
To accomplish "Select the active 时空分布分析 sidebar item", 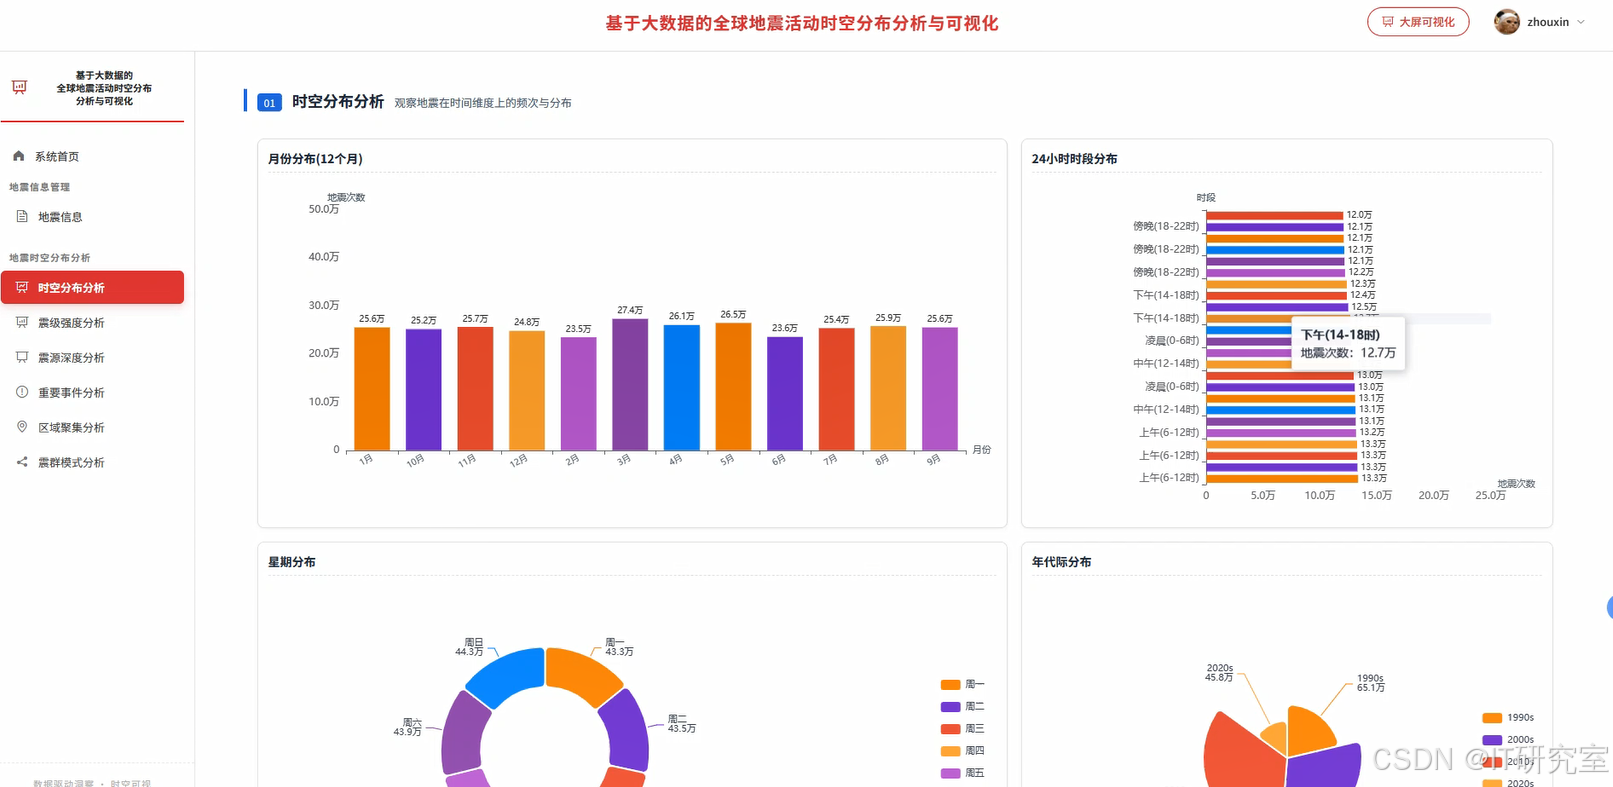I will tap(92, 287).
